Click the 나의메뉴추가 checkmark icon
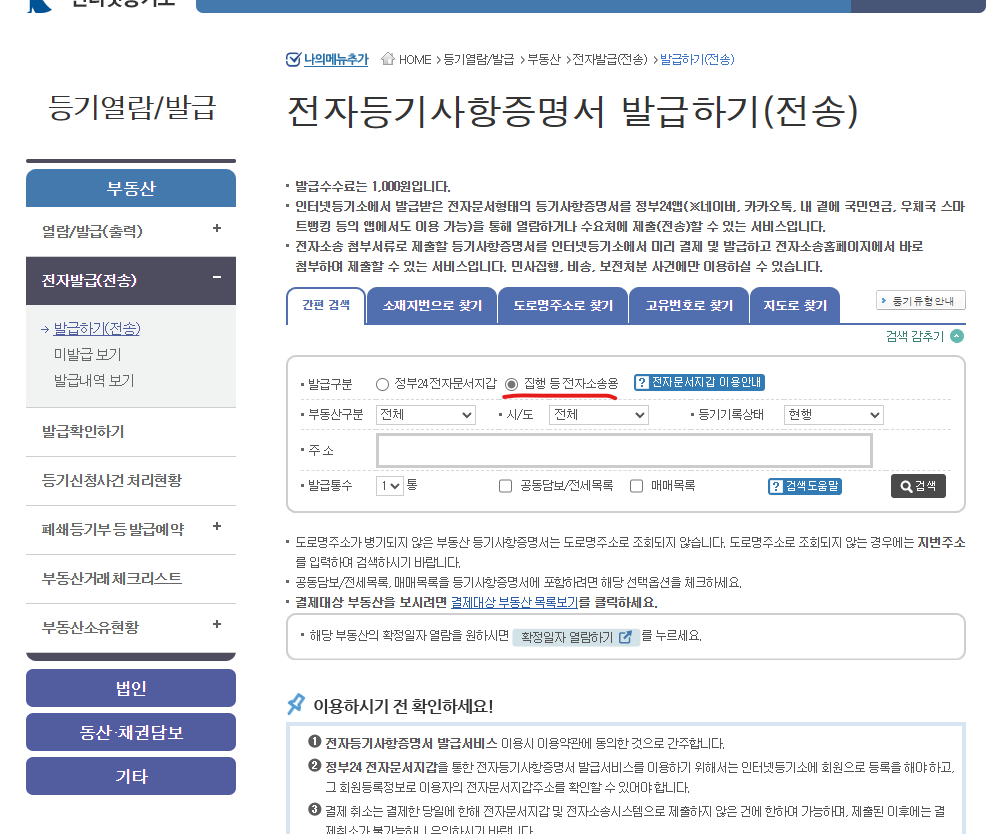Viewport: 1004px width, 834px height. tap(293, 60)
